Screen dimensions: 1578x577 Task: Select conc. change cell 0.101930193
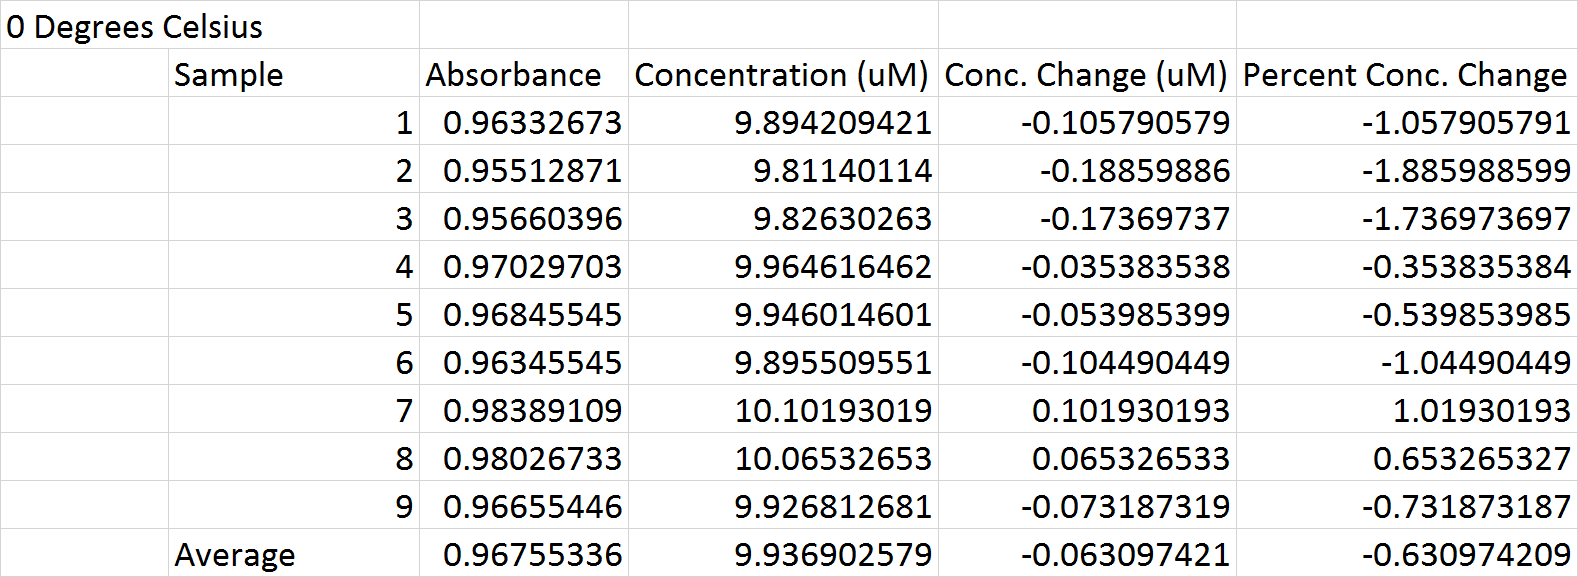coord(1130,410)
